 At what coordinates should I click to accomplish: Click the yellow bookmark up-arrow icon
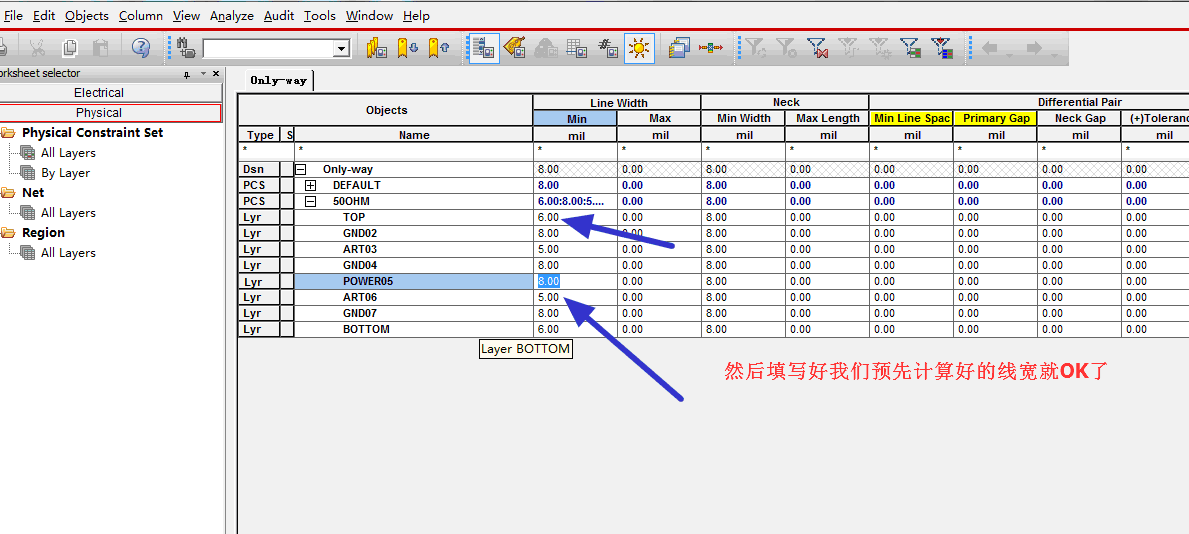438,48
